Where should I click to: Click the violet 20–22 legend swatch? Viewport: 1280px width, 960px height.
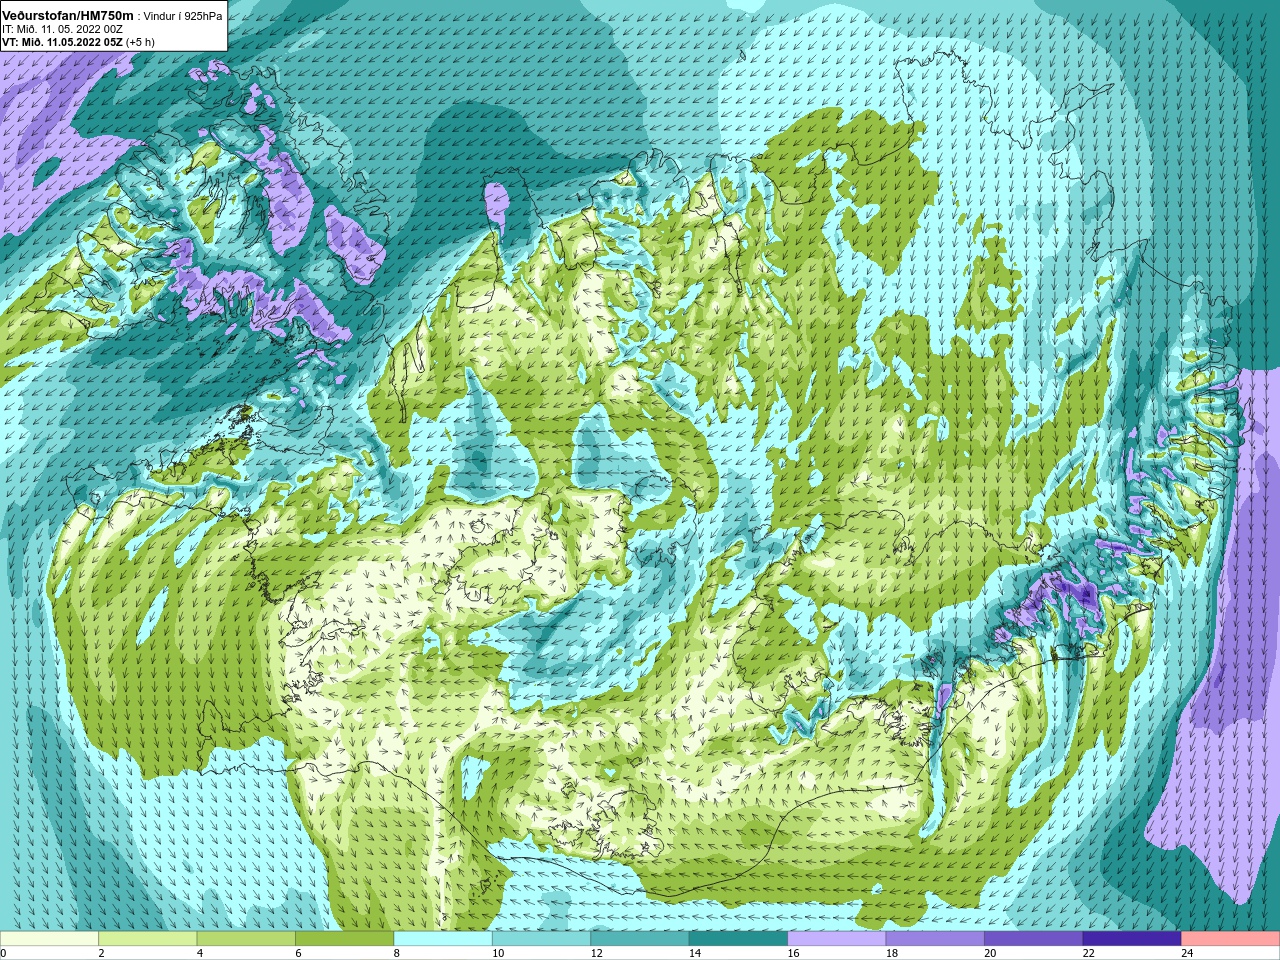click(1034, 939)
